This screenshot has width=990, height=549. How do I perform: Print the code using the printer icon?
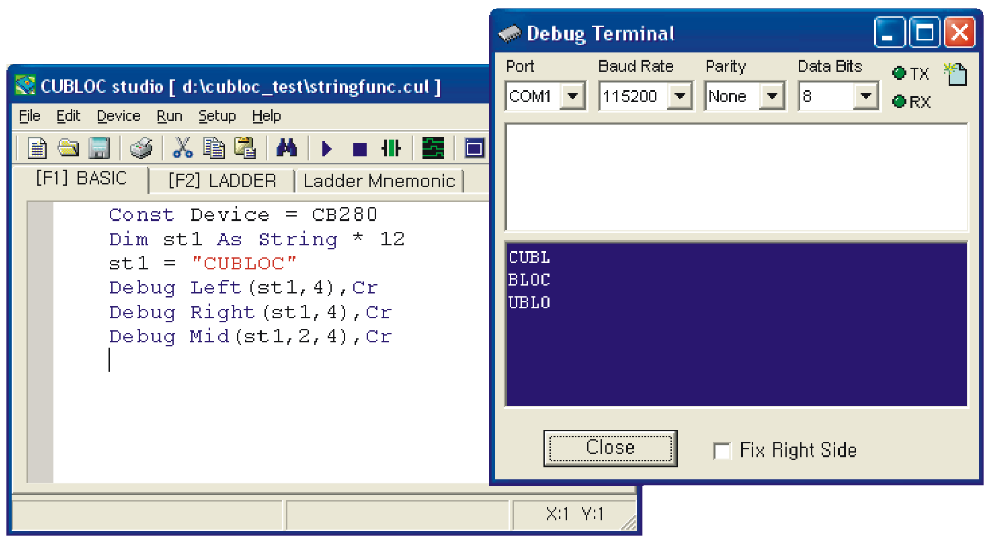click(141, 149)
